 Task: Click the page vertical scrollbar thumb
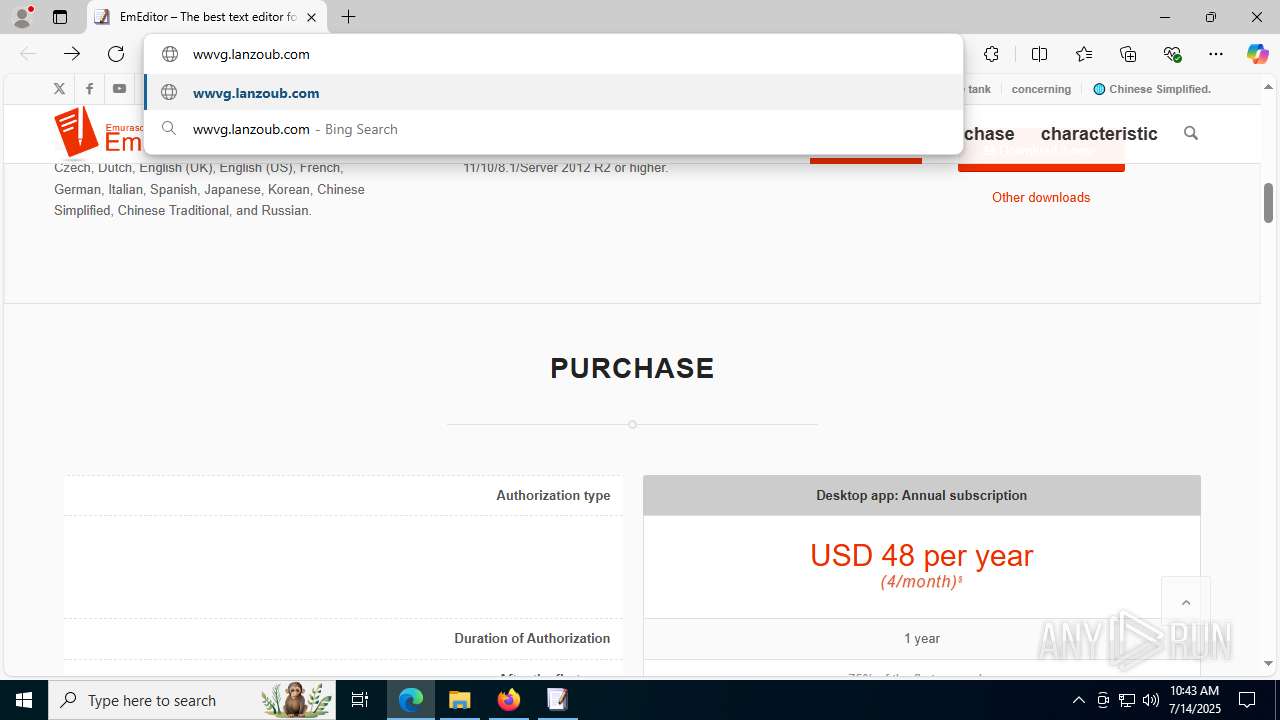tap(1268, 203)
